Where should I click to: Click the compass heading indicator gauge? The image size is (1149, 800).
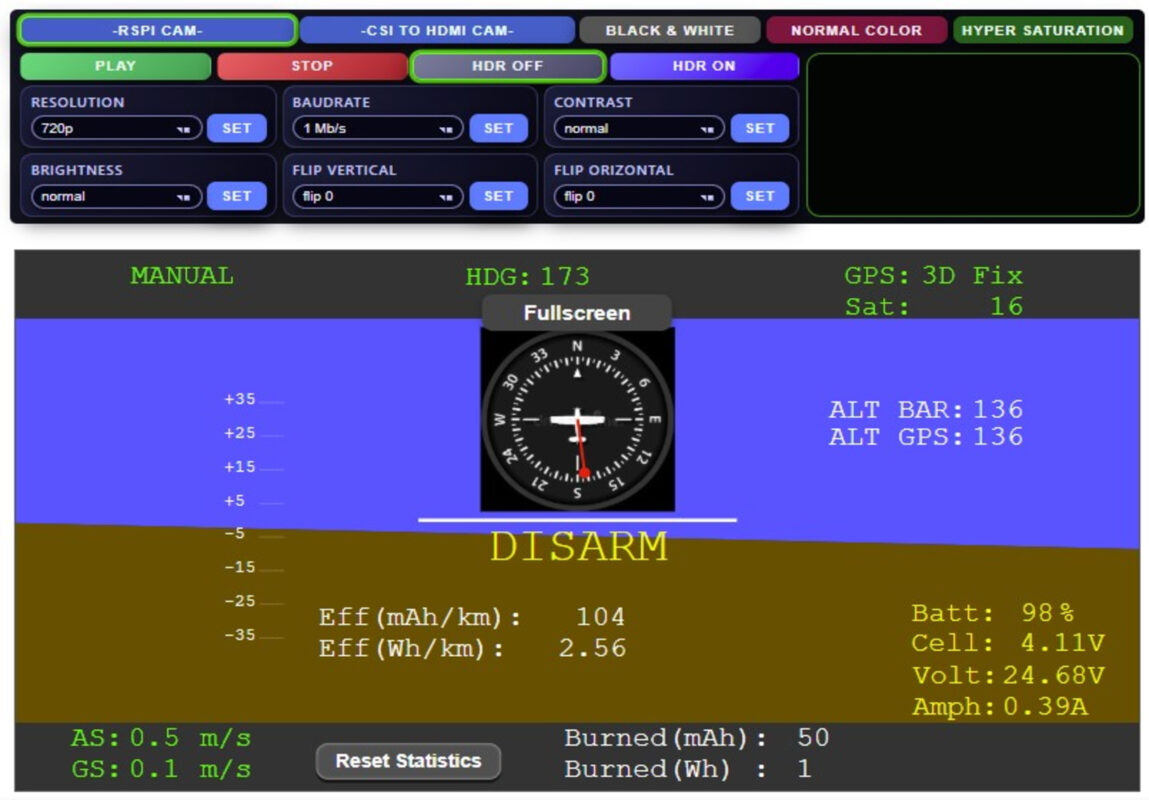tap(577, 420)
